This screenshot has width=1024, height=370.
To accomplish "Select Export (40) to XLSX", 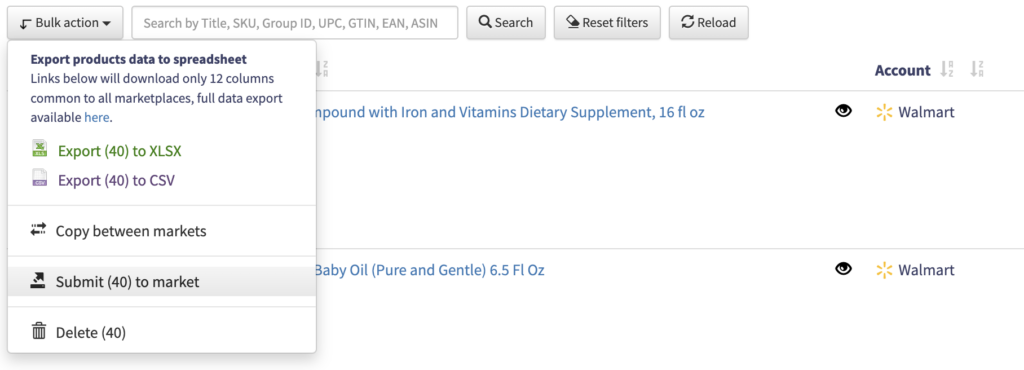I will (120, 151).
